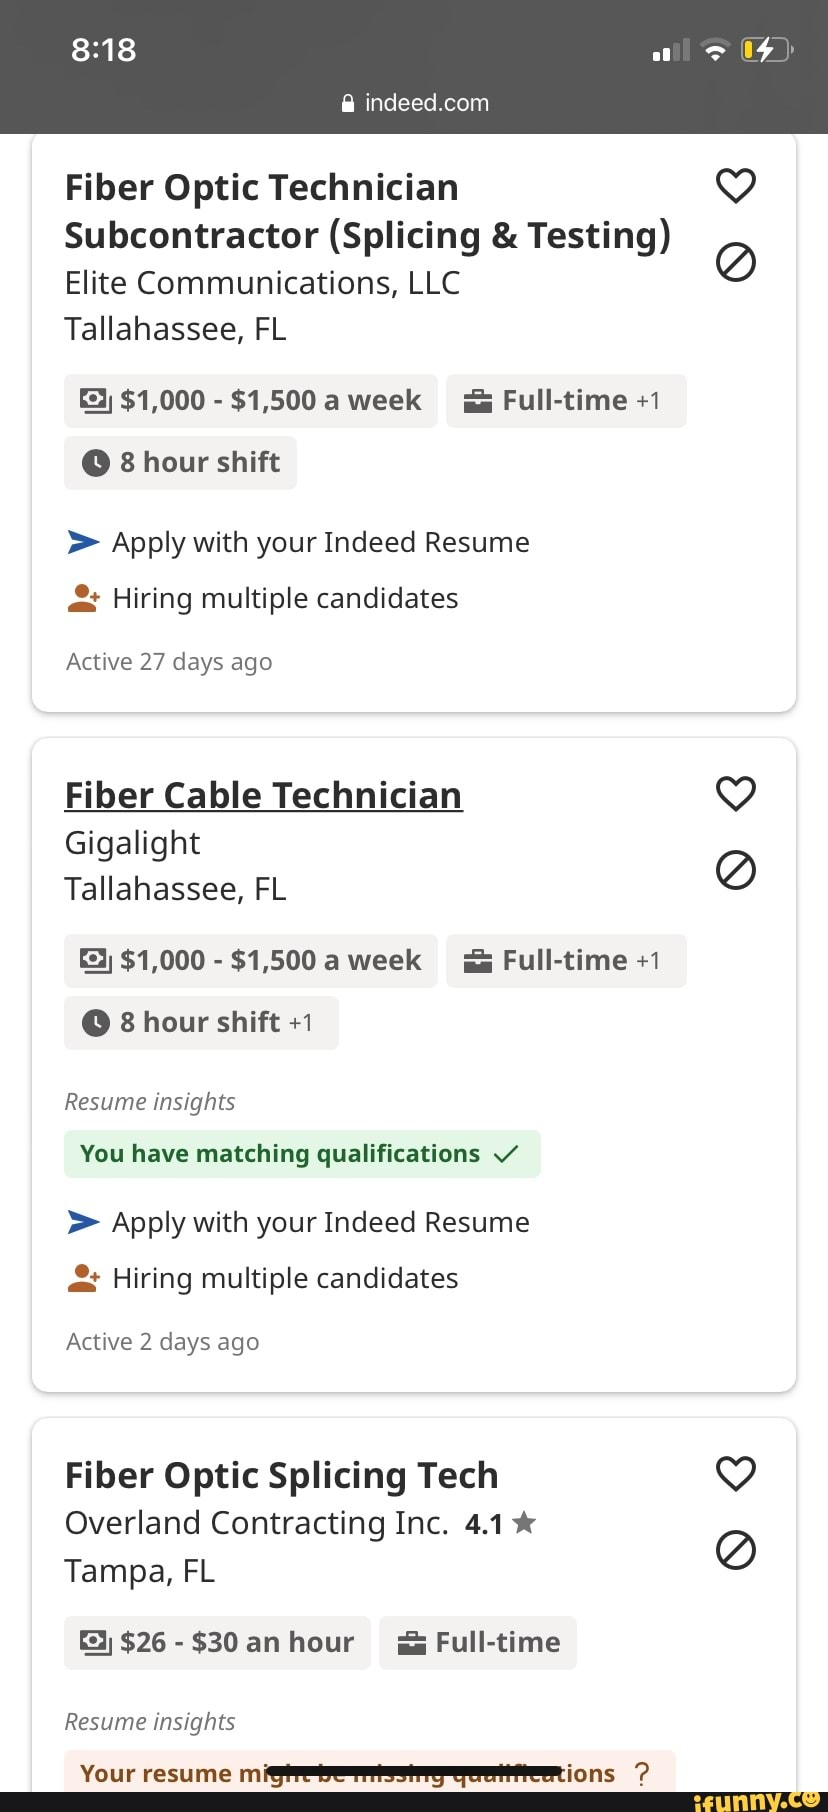828x1812 pixels.
Task: Open Fiber Optic Technician Subcontractor listing
Action: (366, 212)
